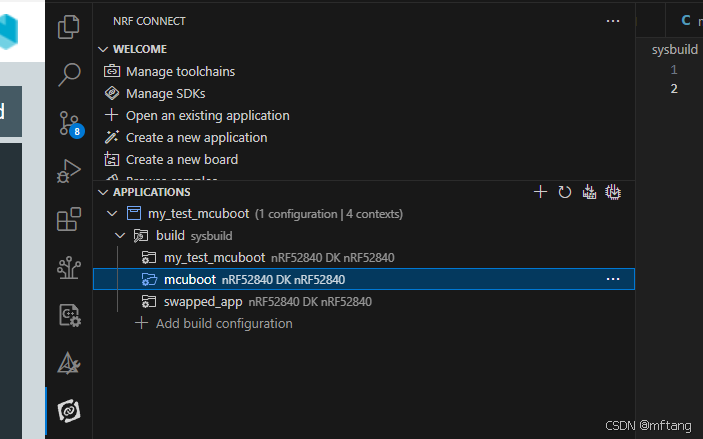Choose Create a new application
Image resolution: width=703 pixels, height=439 pixels.
coord(196,137)
